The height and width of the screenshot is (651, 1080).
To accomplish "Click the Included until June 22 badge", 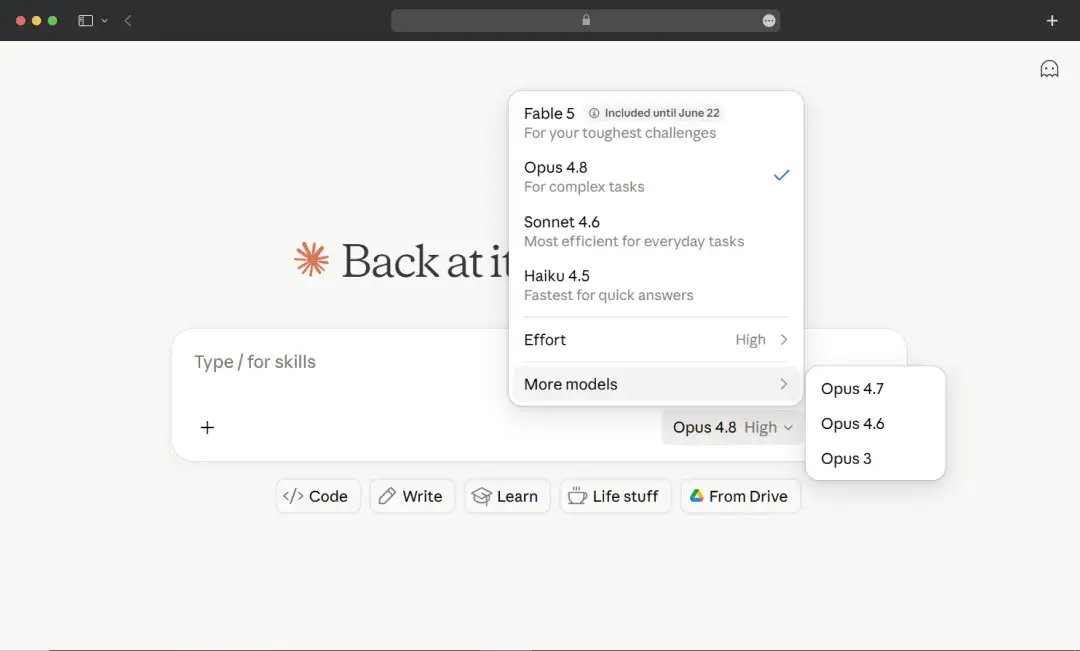I will (653, 113).
